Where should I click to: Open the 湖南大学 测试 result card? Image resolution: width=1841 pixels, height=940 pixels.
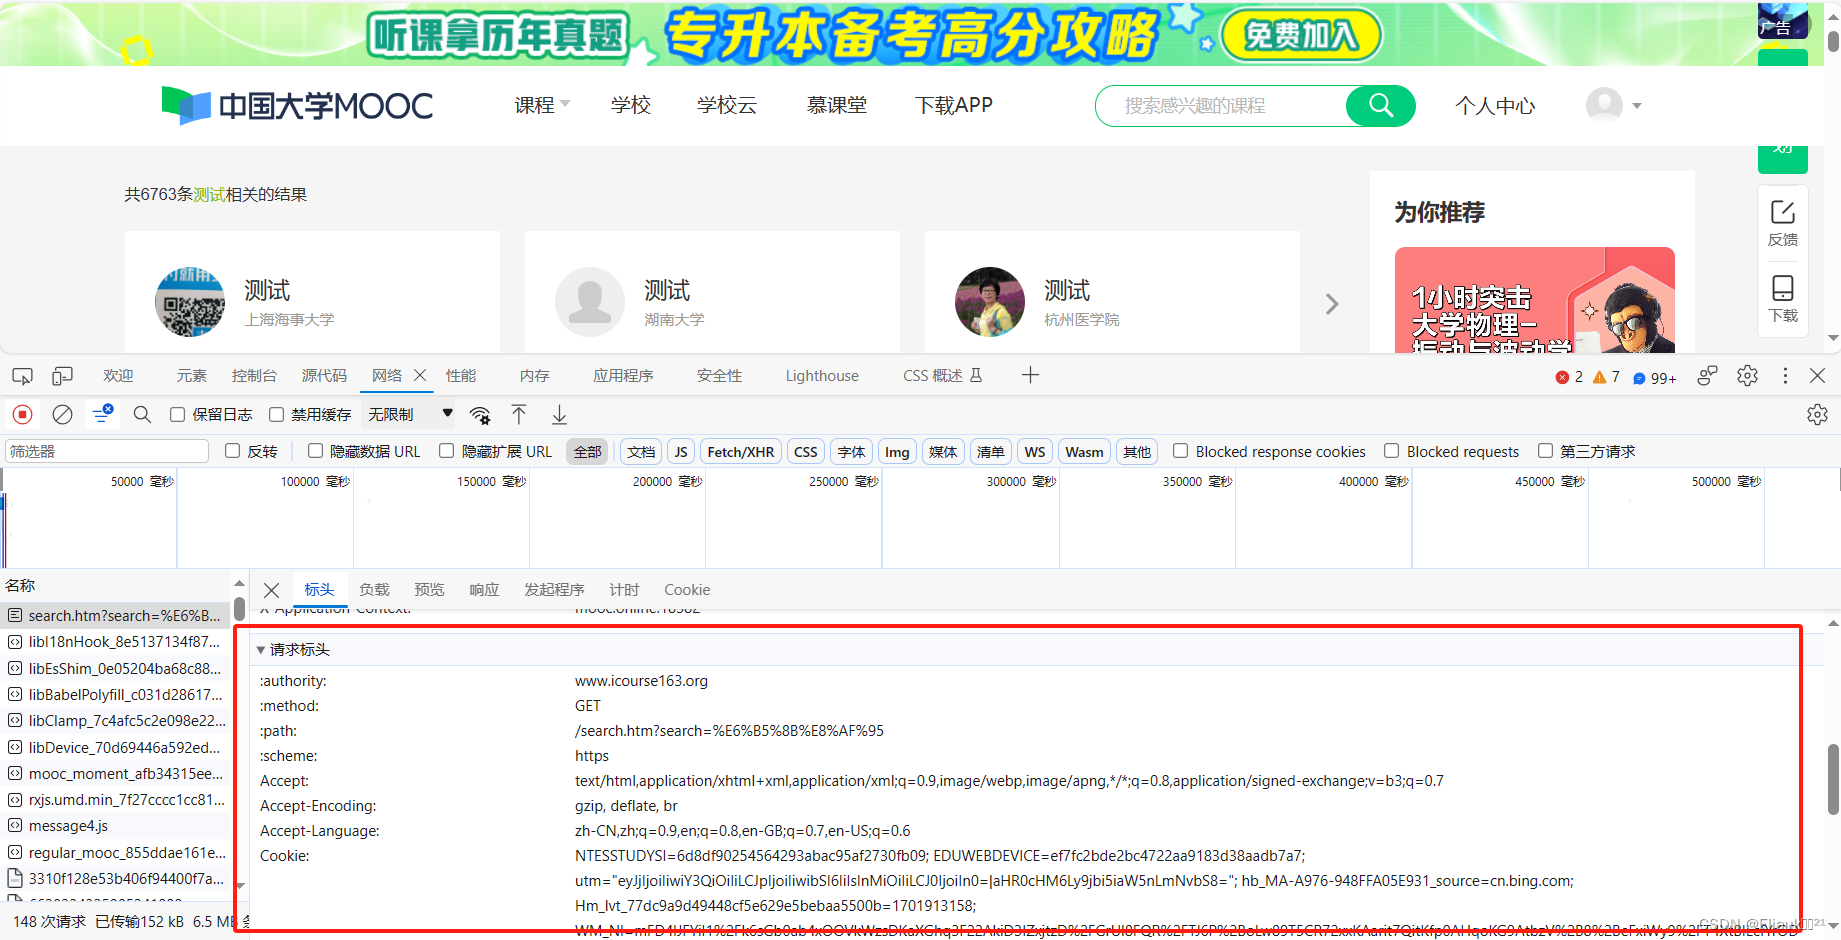[x=712, y=291]
